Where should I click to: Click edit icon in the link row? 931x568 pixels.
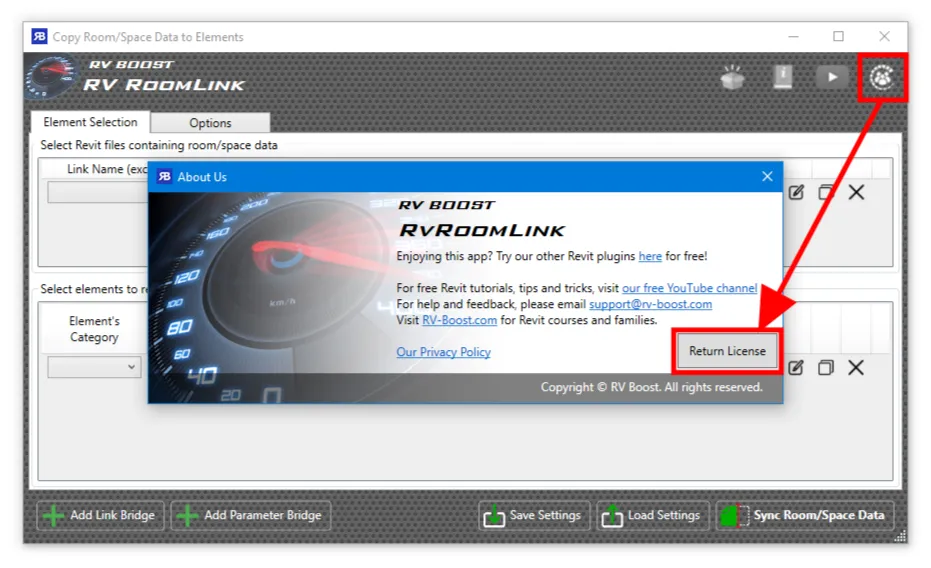click(796, 192)
